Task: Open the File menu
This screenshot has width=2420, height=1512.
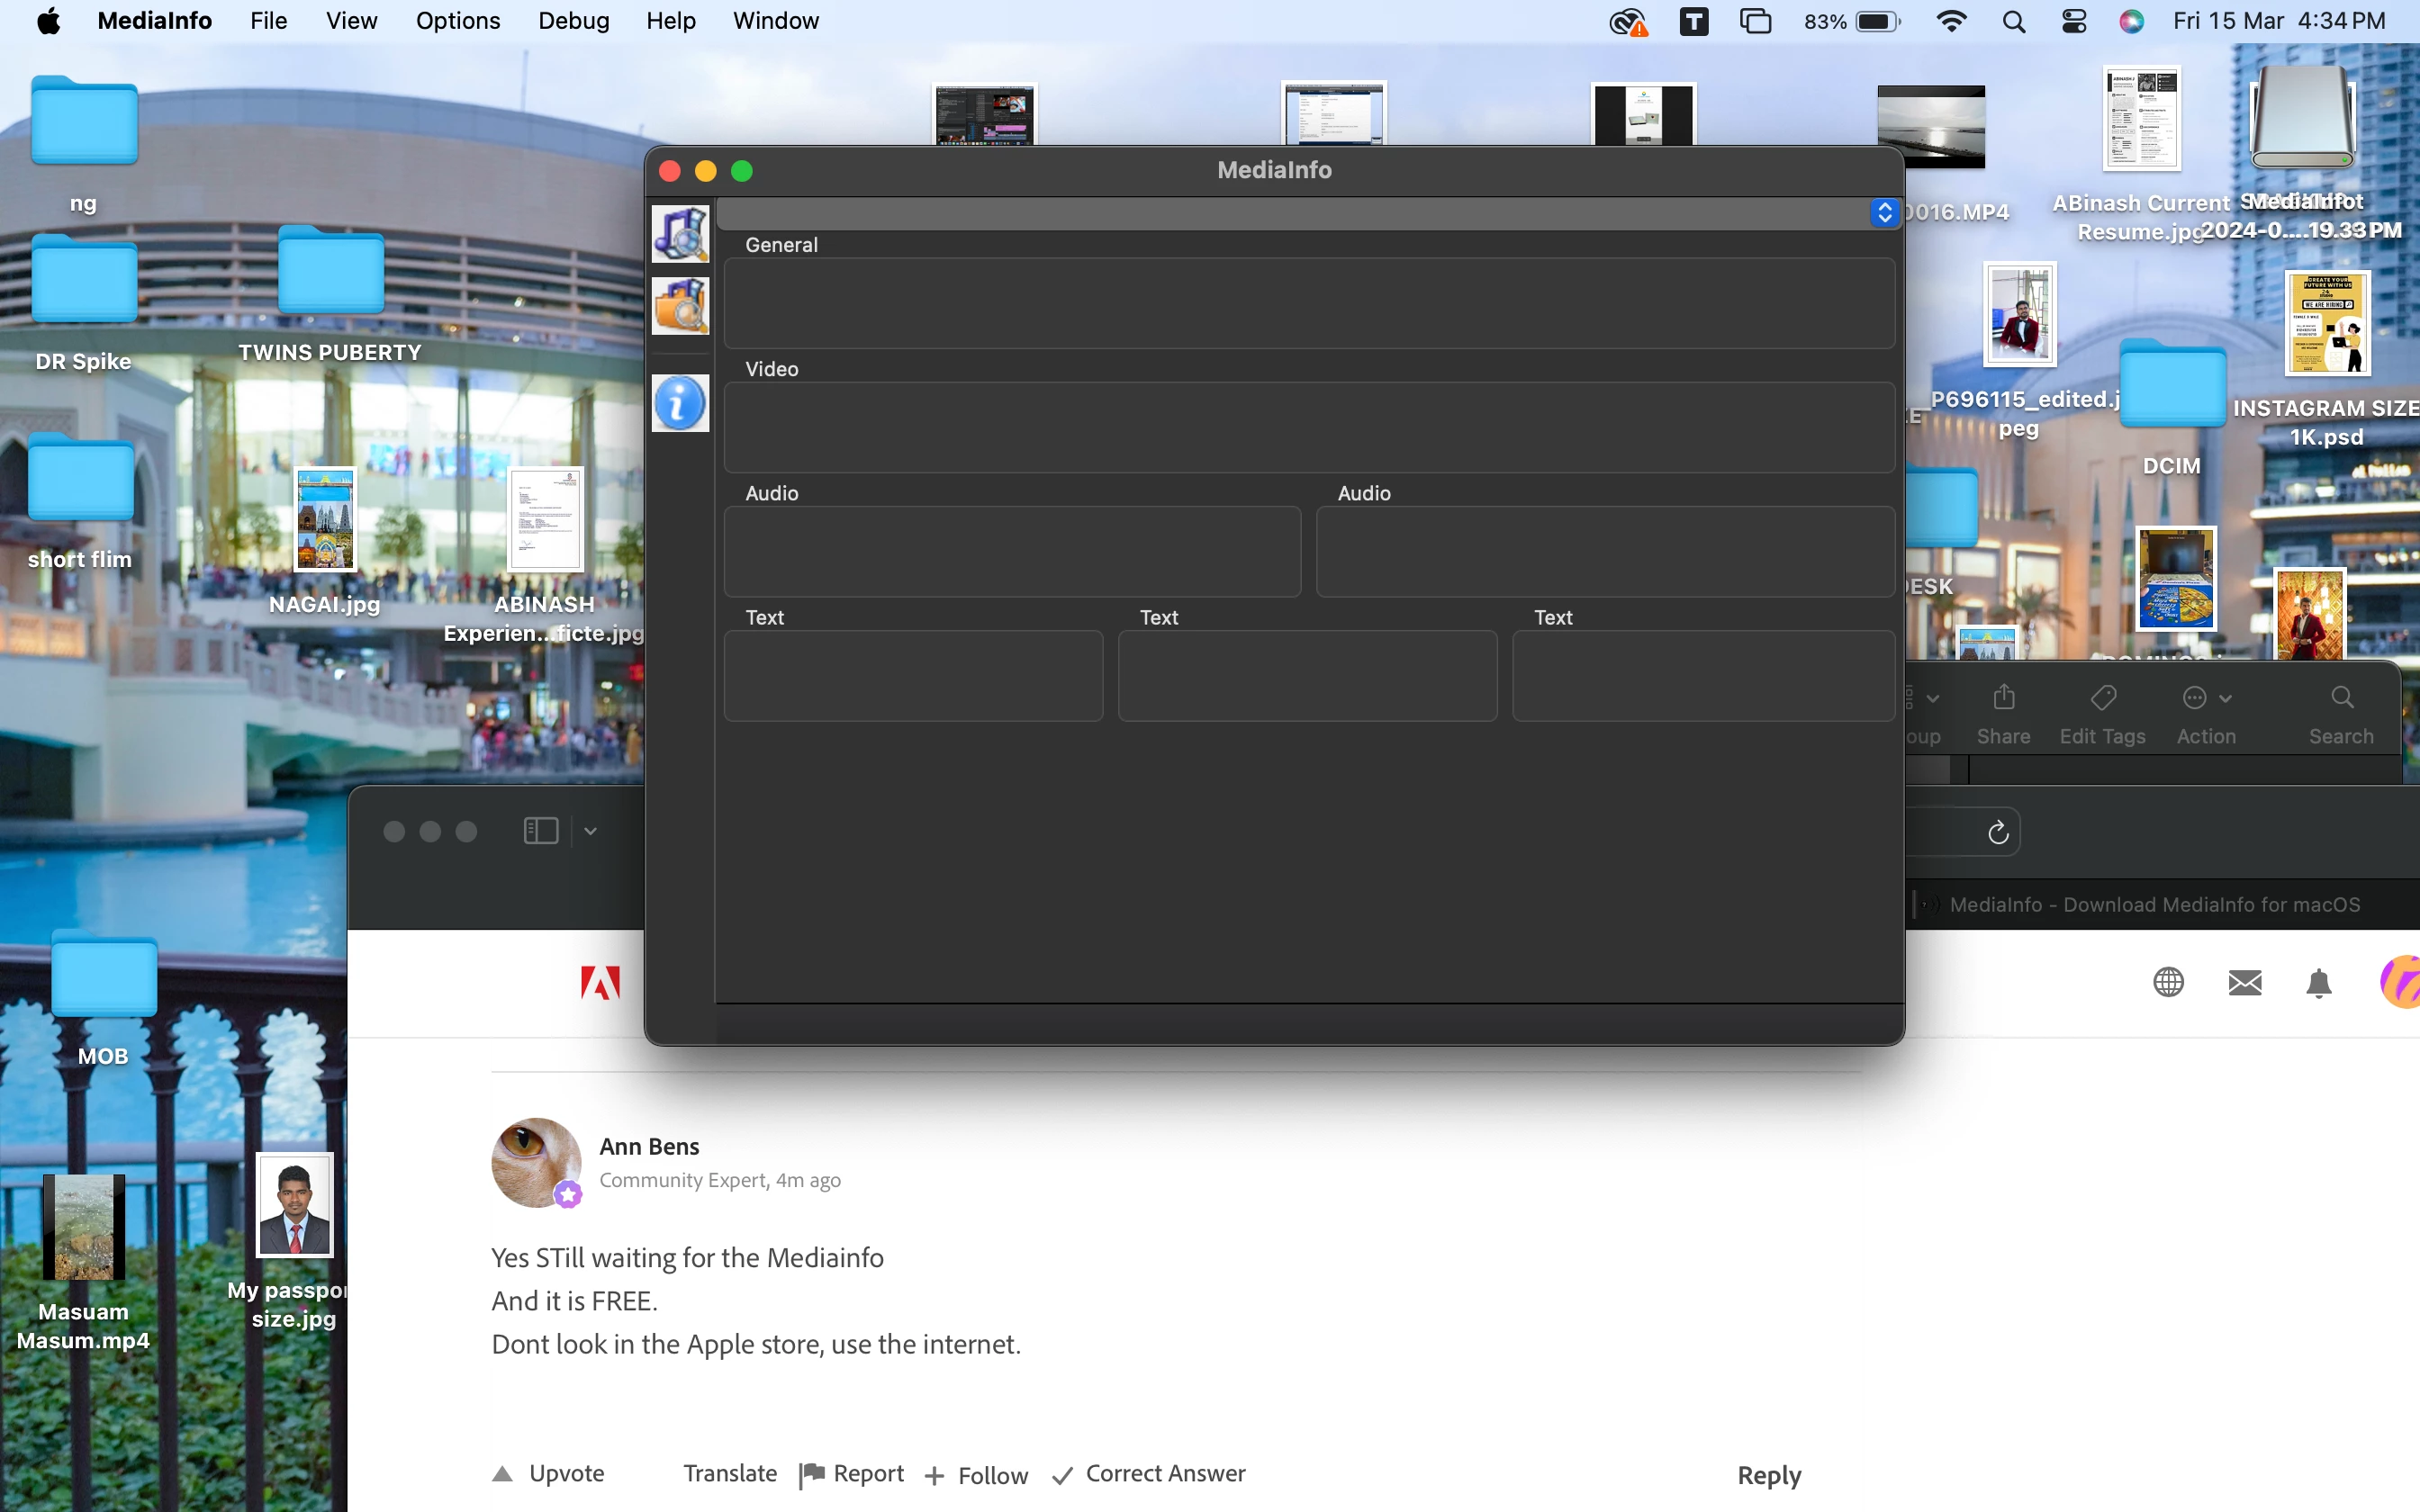Action: [x=268, y=21]
